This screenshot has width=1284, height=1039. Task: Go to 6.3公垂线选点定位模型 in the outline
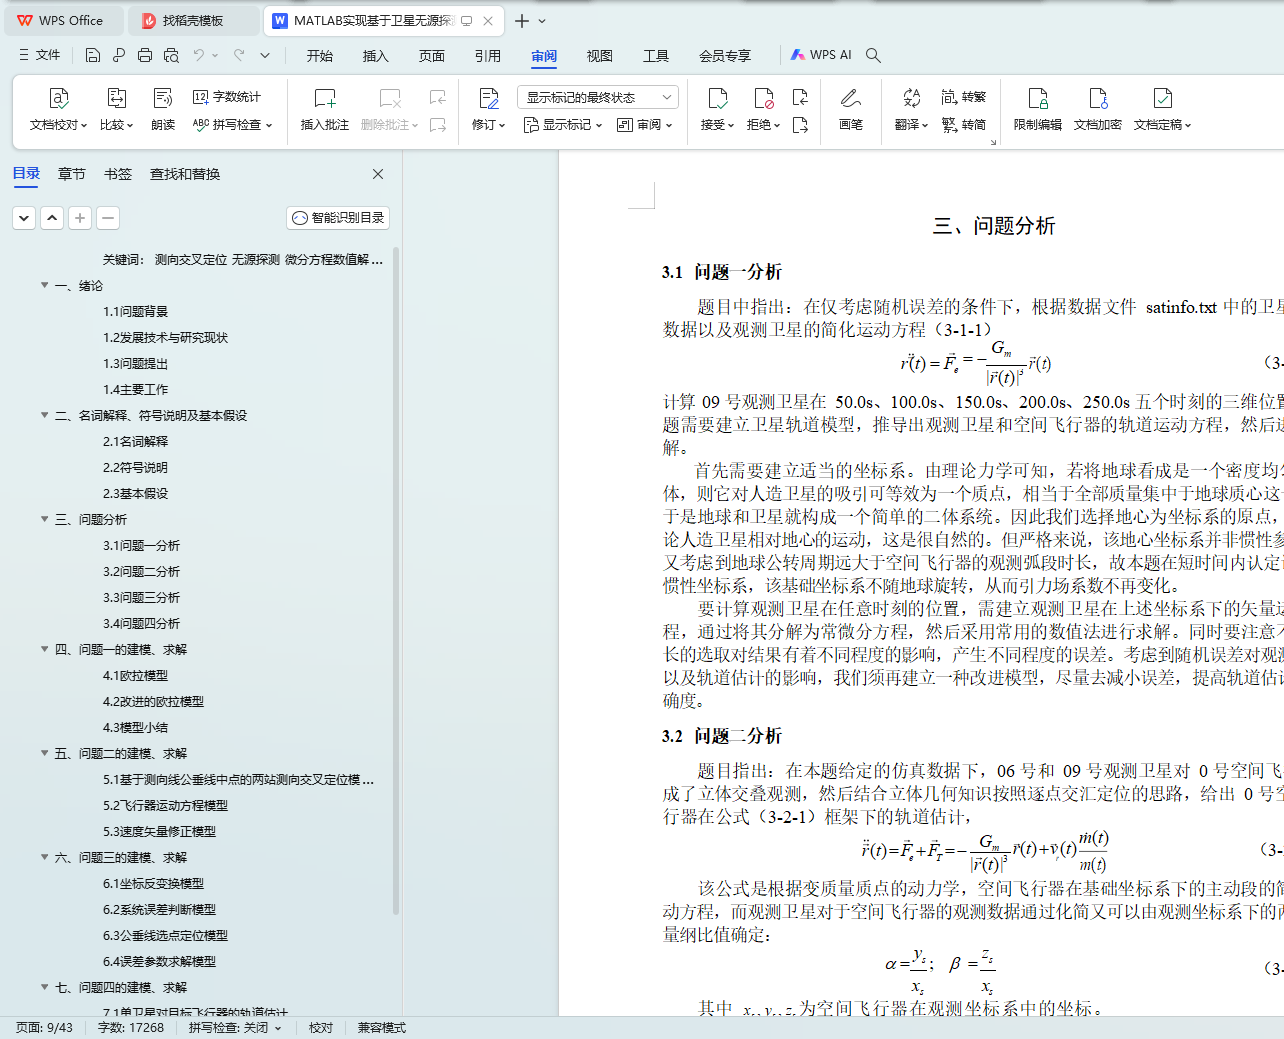click(x=165, y=936)
